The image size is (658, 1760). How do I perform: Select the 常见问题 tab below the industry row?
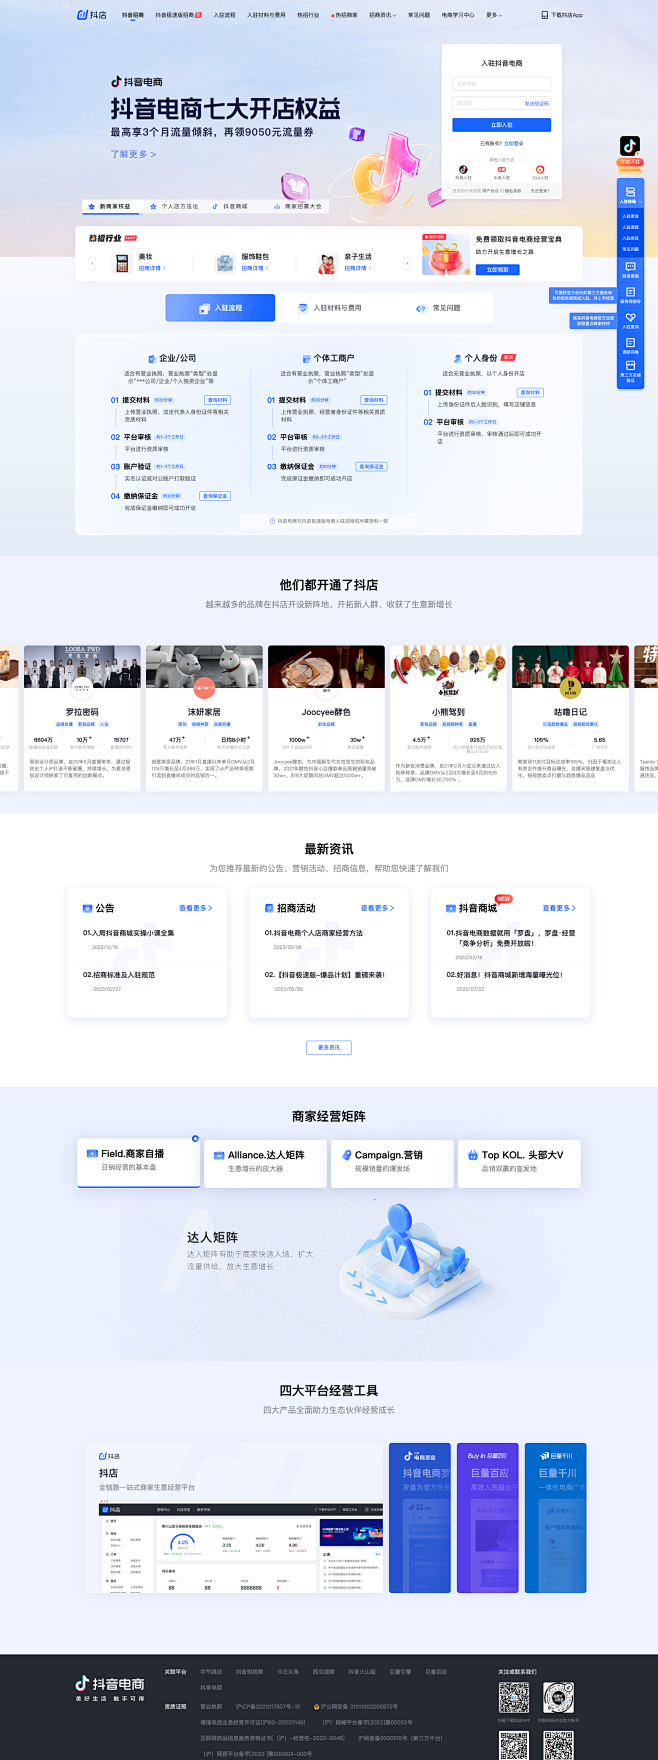pos(438,308)
